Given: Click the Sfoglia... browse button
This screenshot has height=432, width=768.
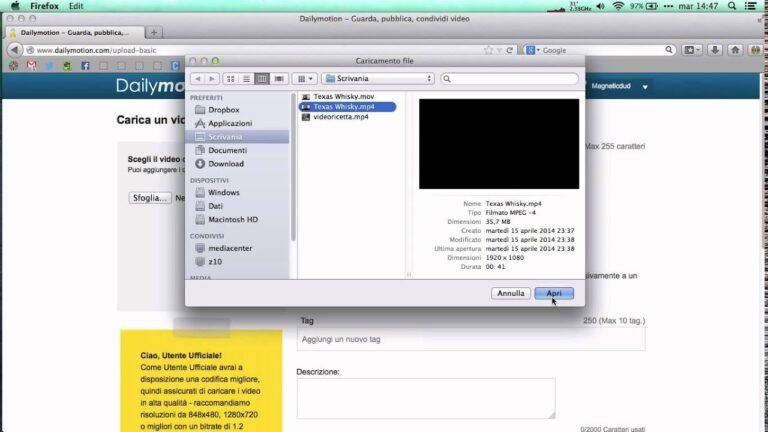Looking at the screenshot, I should click(150, 198).
